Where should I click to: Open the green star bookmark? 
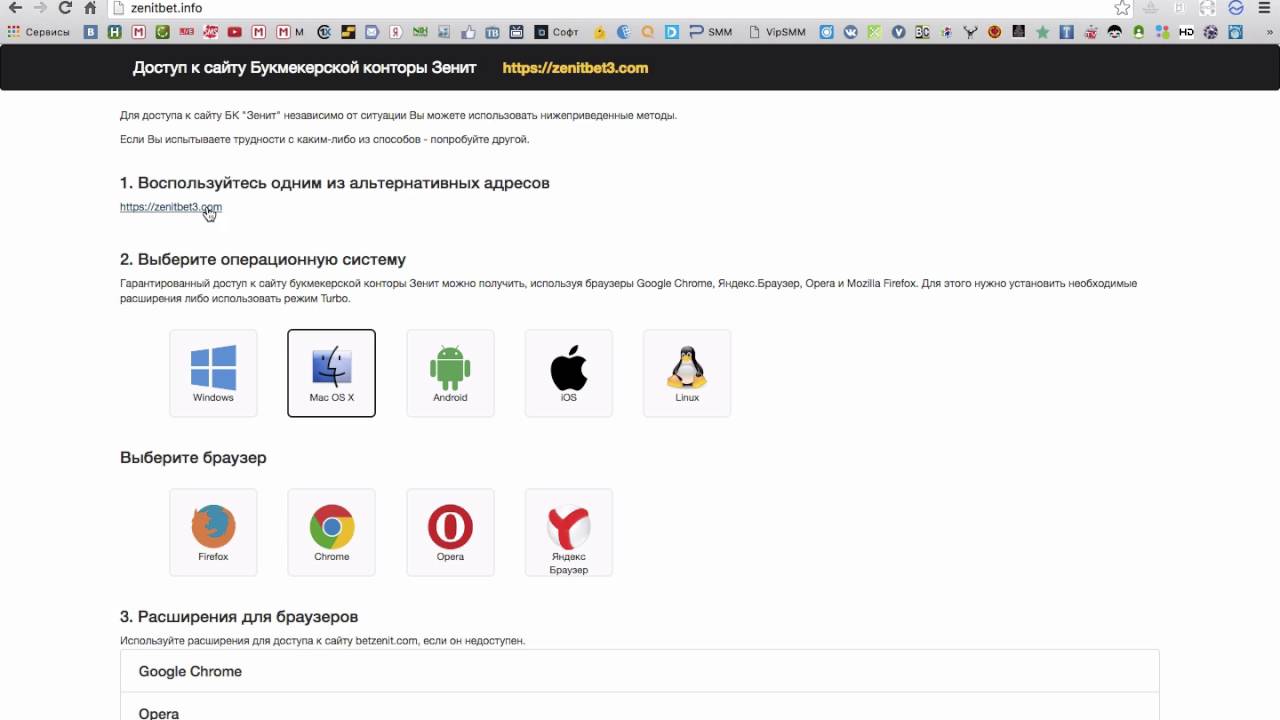pos(1043,32)
